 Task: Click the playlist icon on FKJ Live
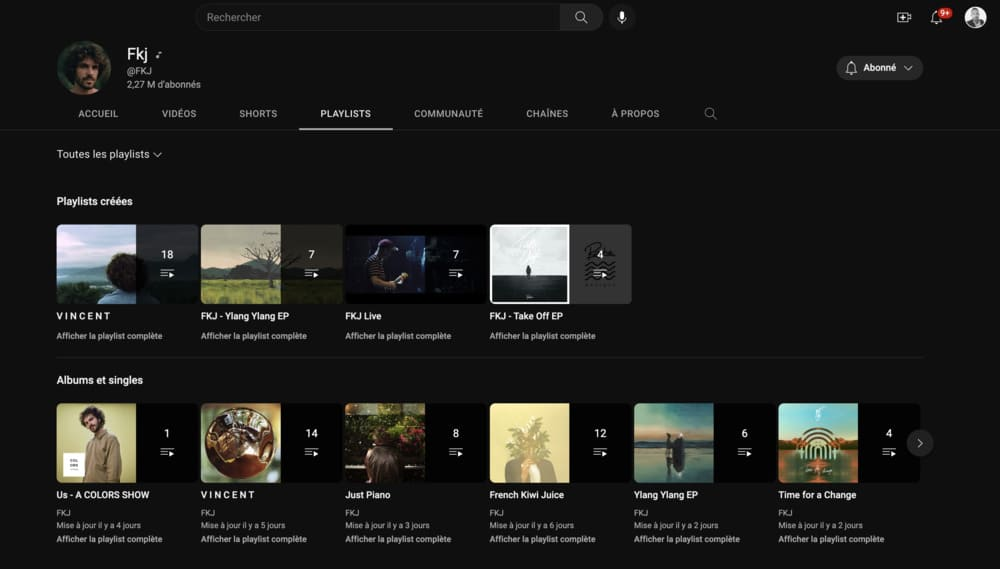[455, 273]
